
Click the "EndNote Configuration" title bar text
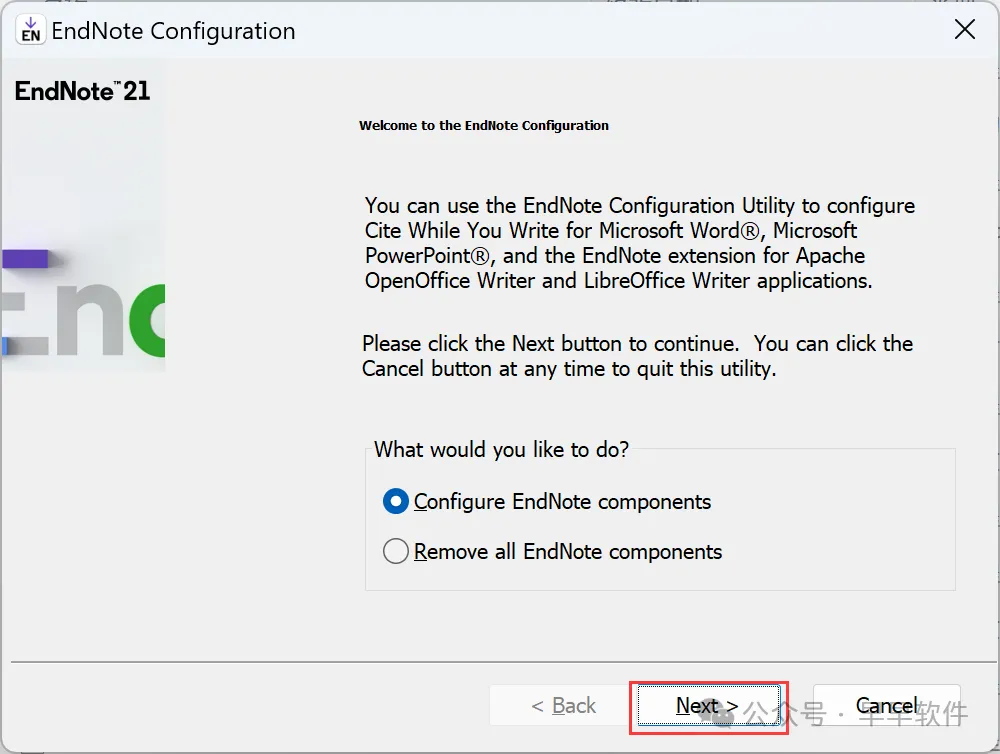point(173,31)
